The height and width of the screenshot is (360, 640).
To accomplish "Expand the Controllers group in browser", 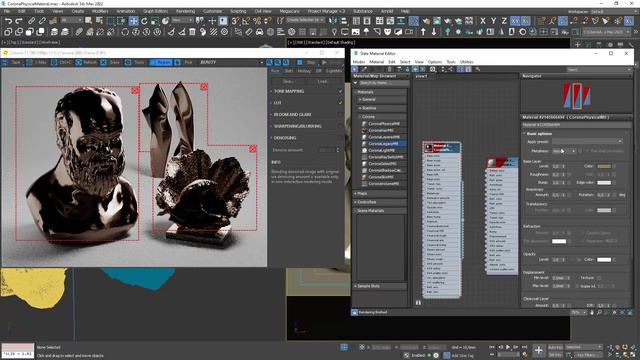I will [380, 202].
